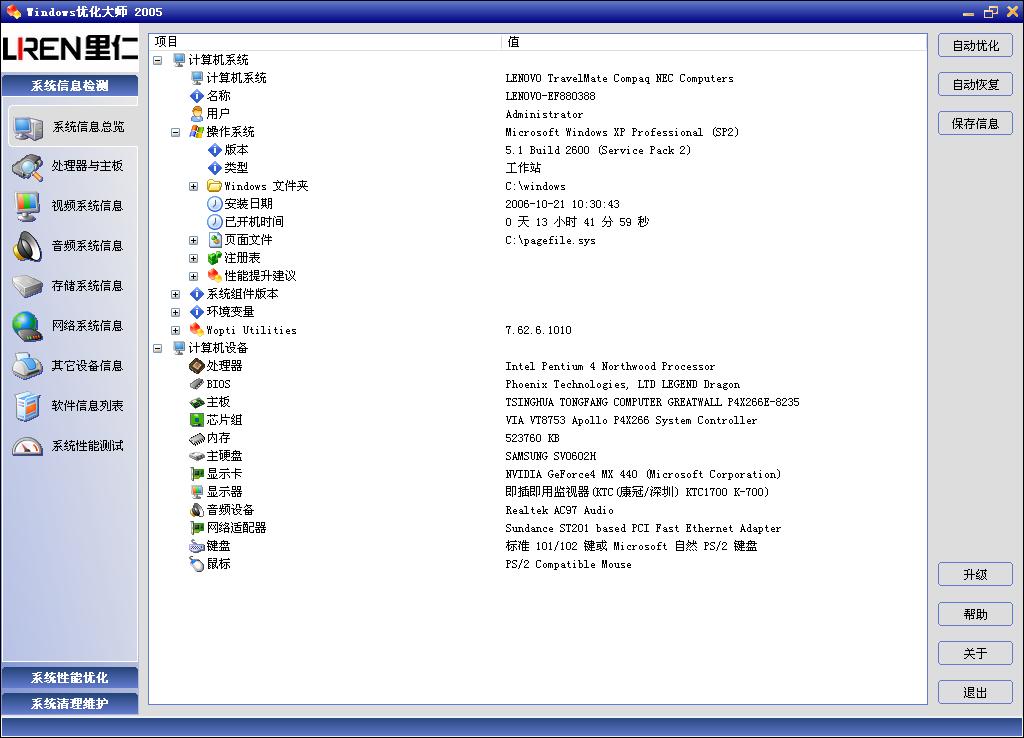Click the 值 column header
The image size is (1024, 738).
(x=714, y=42)
